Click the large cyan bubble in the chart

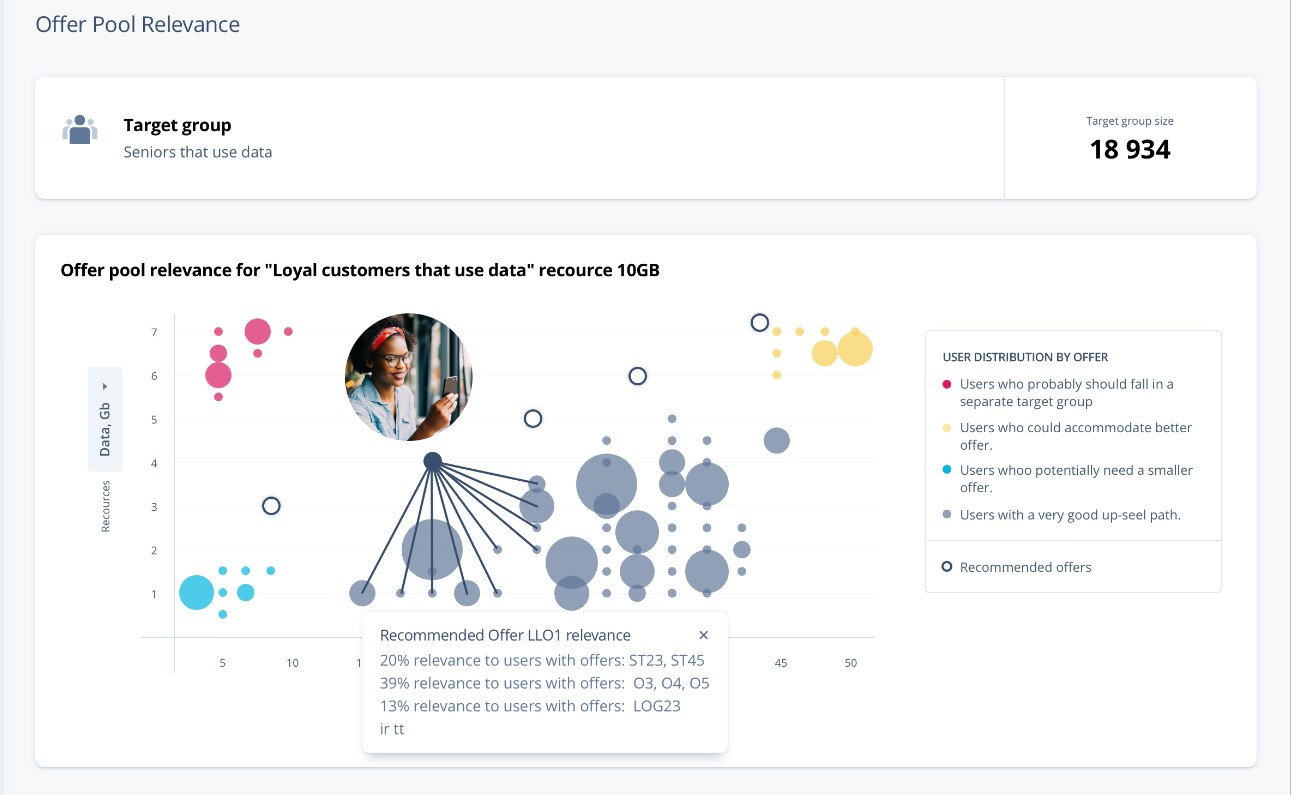tap(197, 592)
